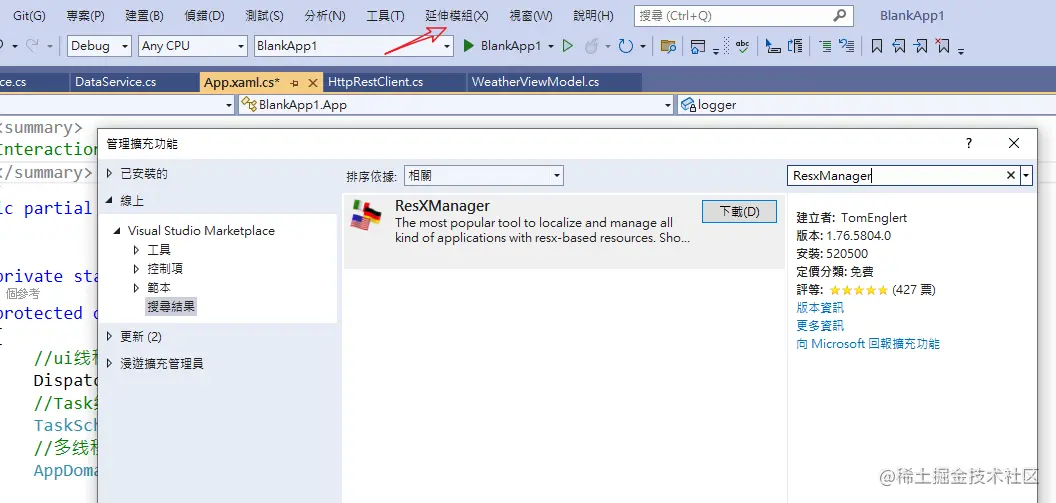Open the Find in Files folder-magnifier icon
1056x503 pixels.
pyautogui.click(x=668, y=46)
